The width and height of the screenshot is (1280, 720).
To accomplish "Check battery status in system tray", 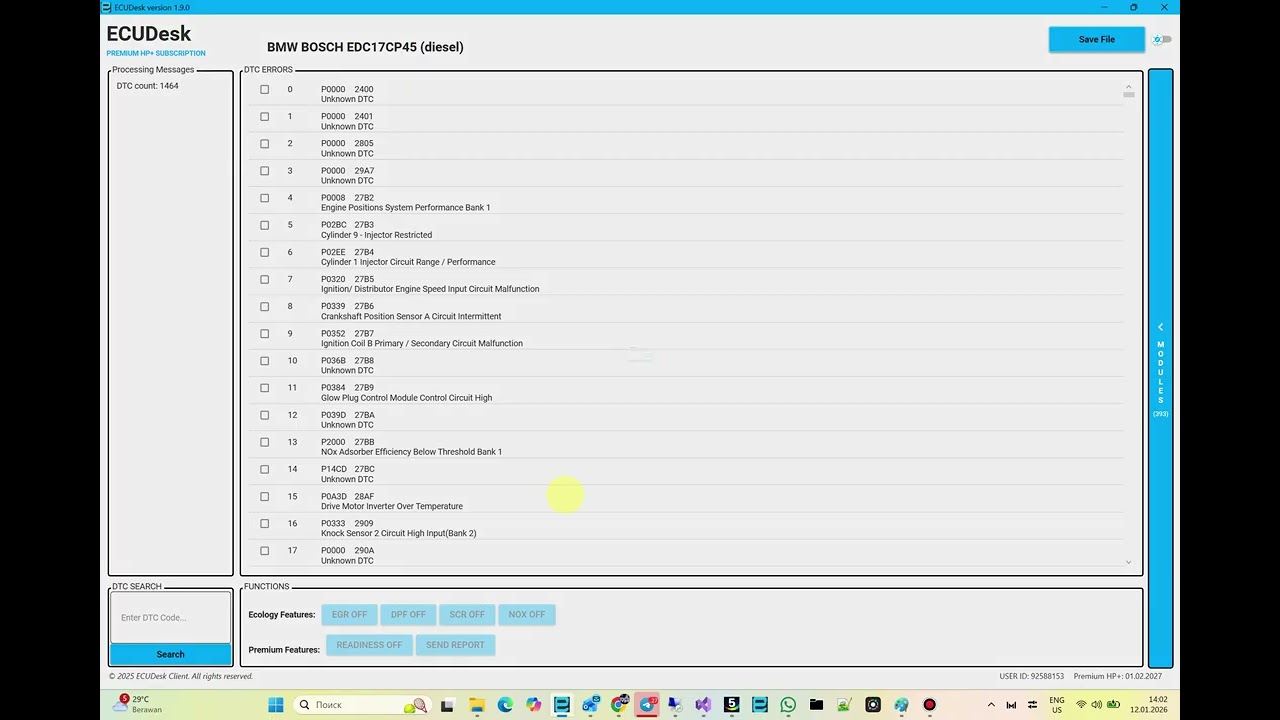I will (1113, 705).
